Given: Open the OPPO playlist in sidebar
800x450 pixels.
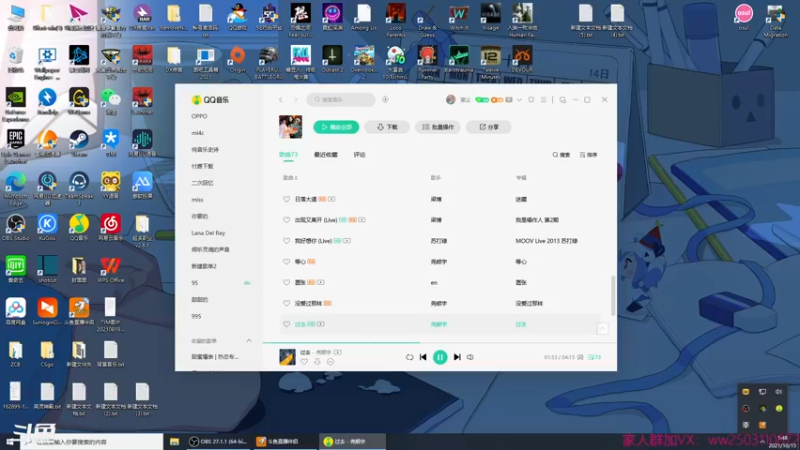Looking at the screenshot, I should pos(199,116).
